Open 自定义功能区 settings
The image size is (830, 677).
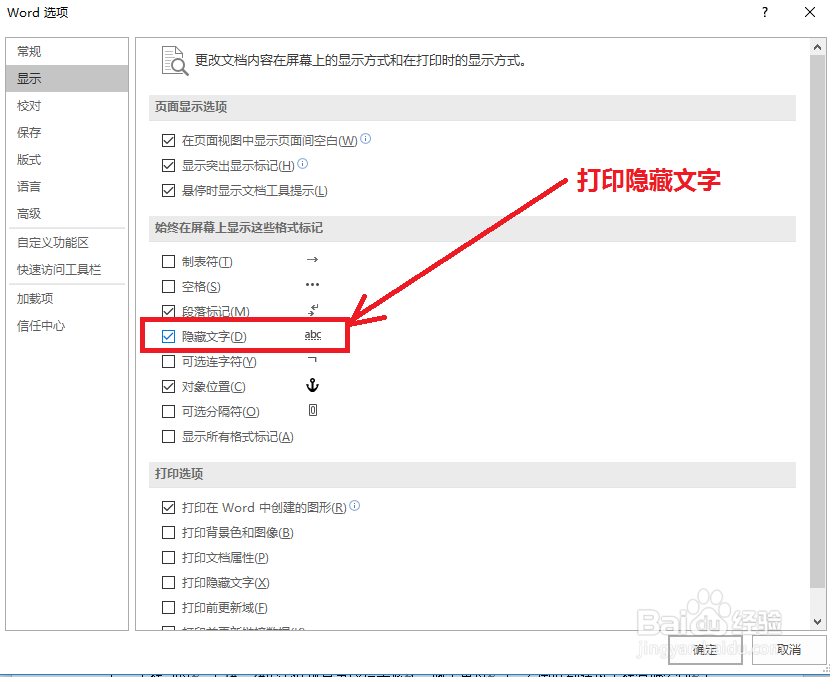67,242
